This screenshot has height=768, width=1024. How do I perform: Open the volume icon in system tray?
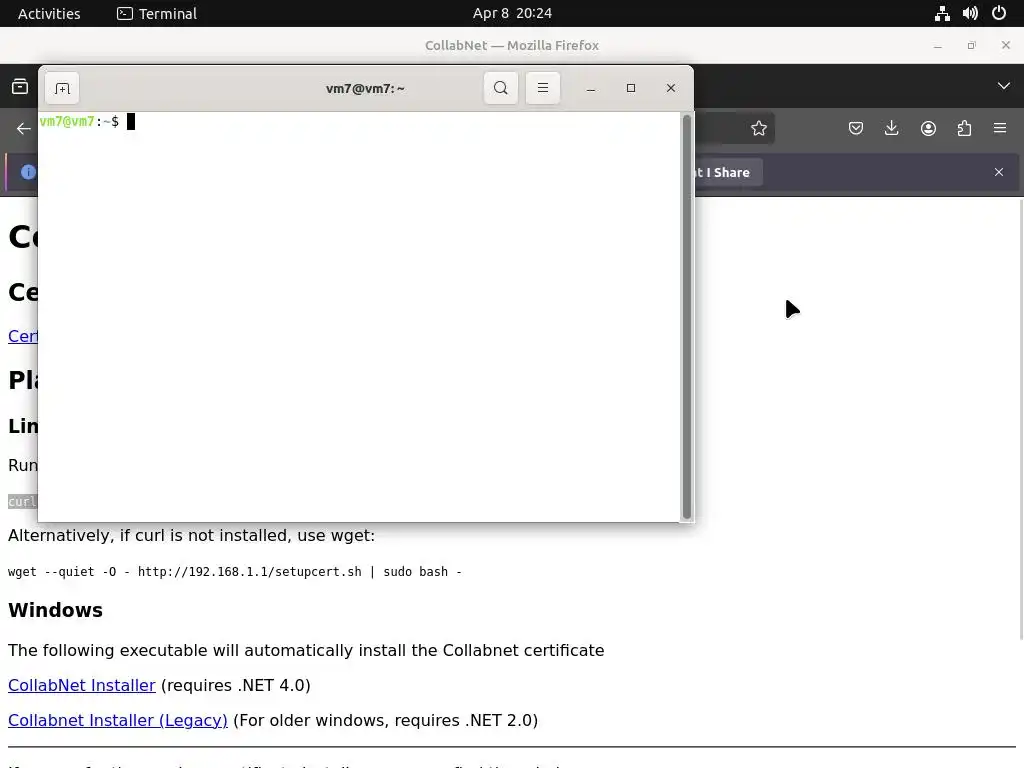970,13
